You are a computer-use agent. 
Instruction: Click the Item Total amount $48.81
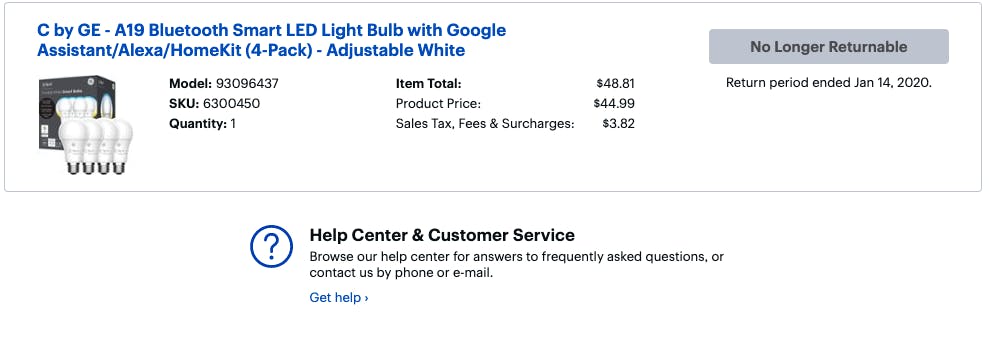pyautogui.click(x=615, y=83)
